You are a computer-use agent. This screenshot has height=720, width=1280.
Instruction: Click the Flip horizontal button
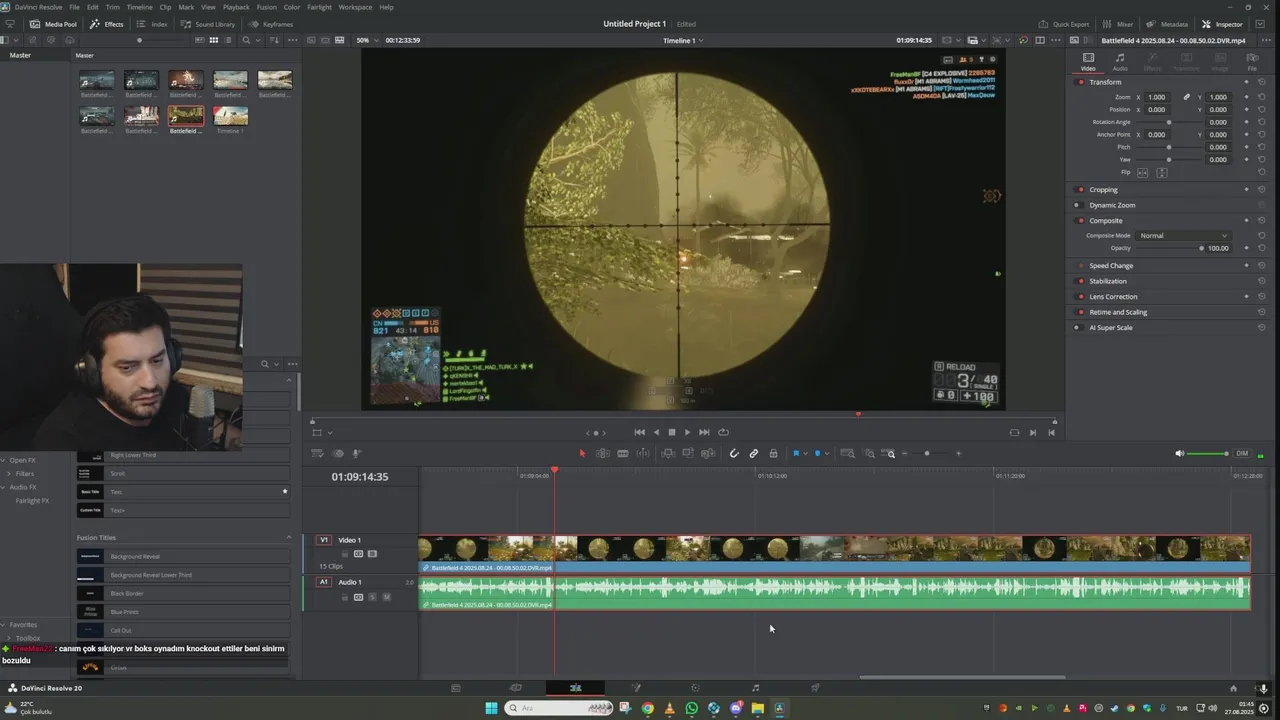1143,172
